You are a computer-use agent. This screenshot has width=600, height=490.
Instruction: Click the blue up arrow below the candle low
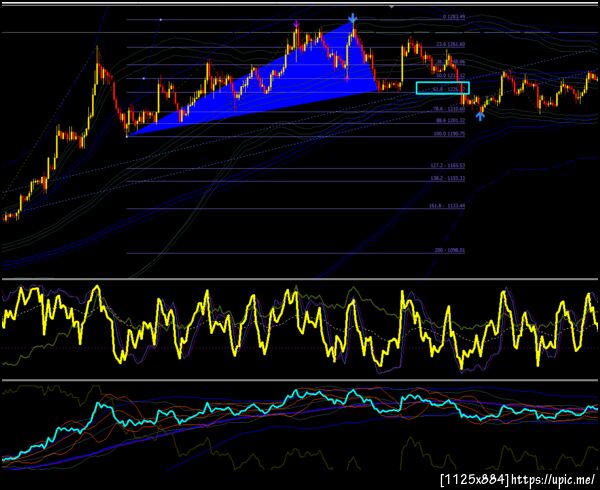coord(480,116)
